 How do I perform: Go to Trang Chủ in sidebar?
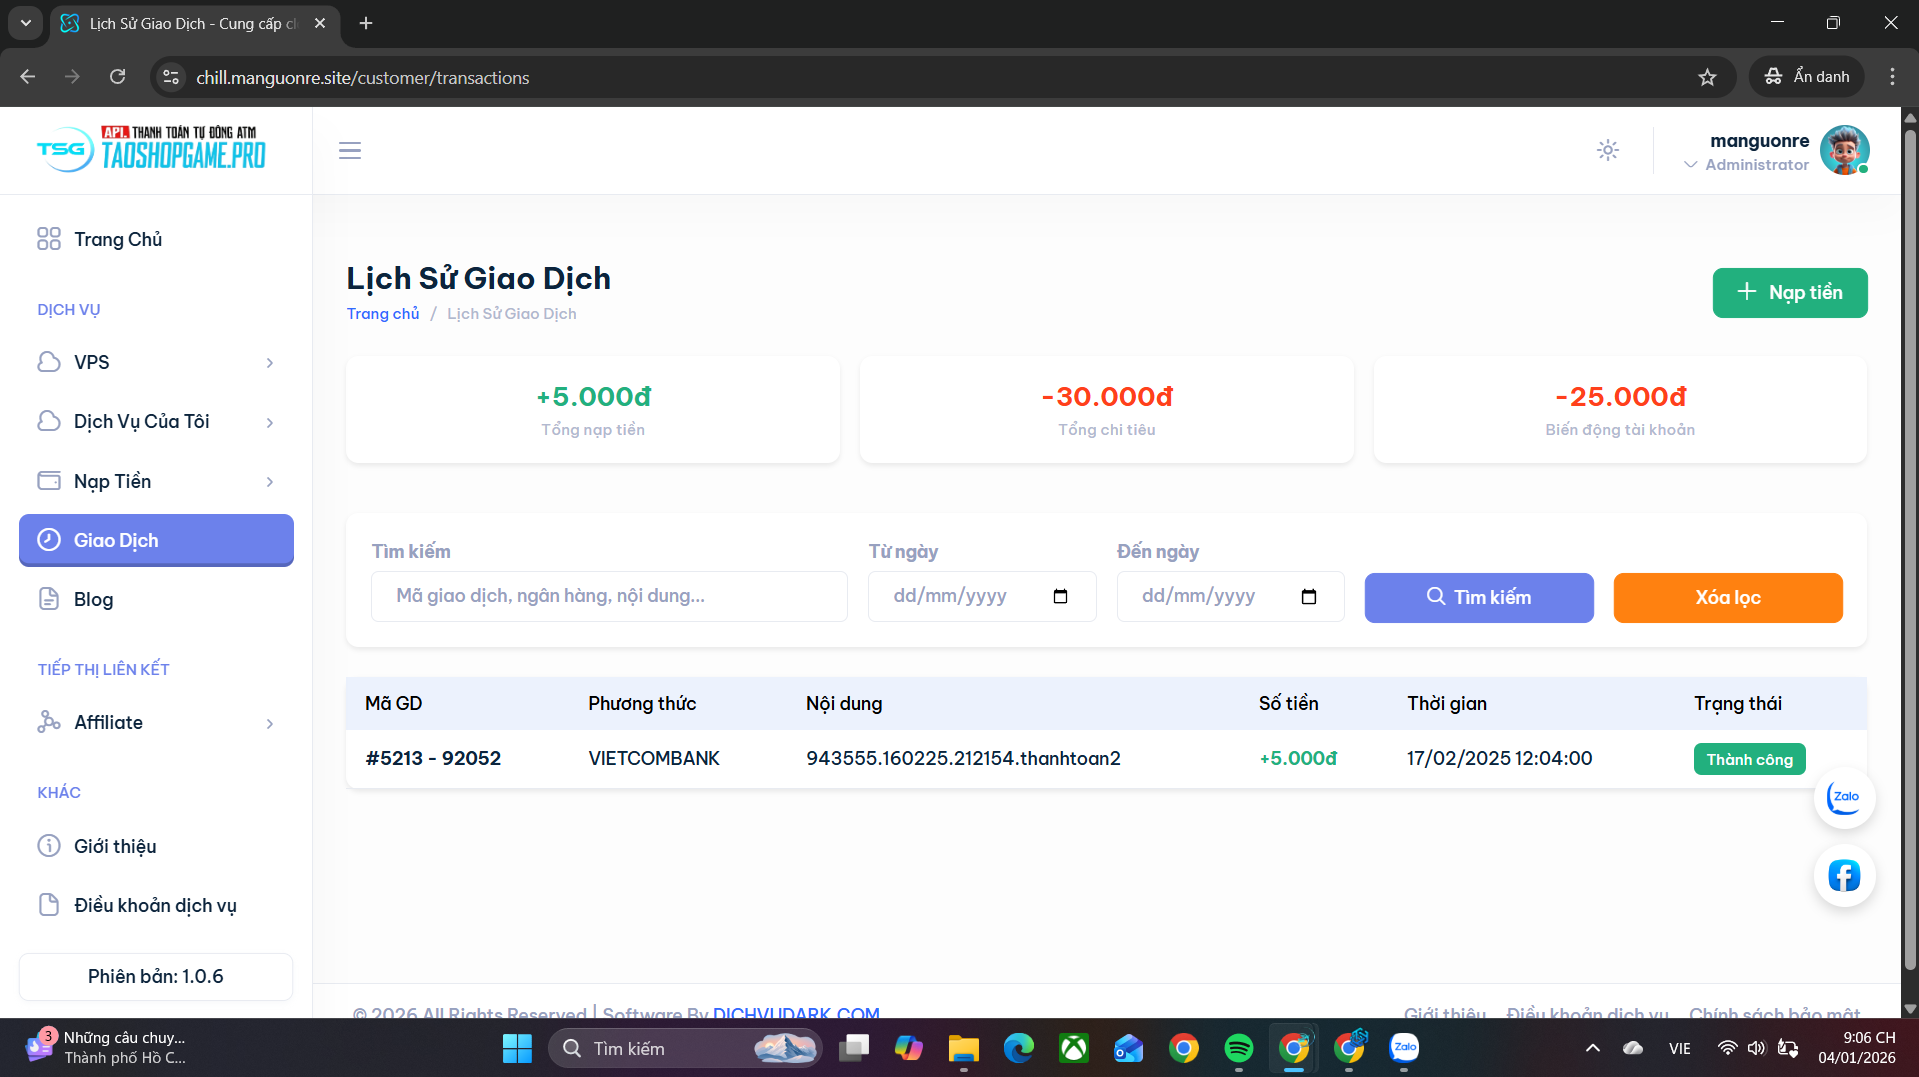[118, 240]
